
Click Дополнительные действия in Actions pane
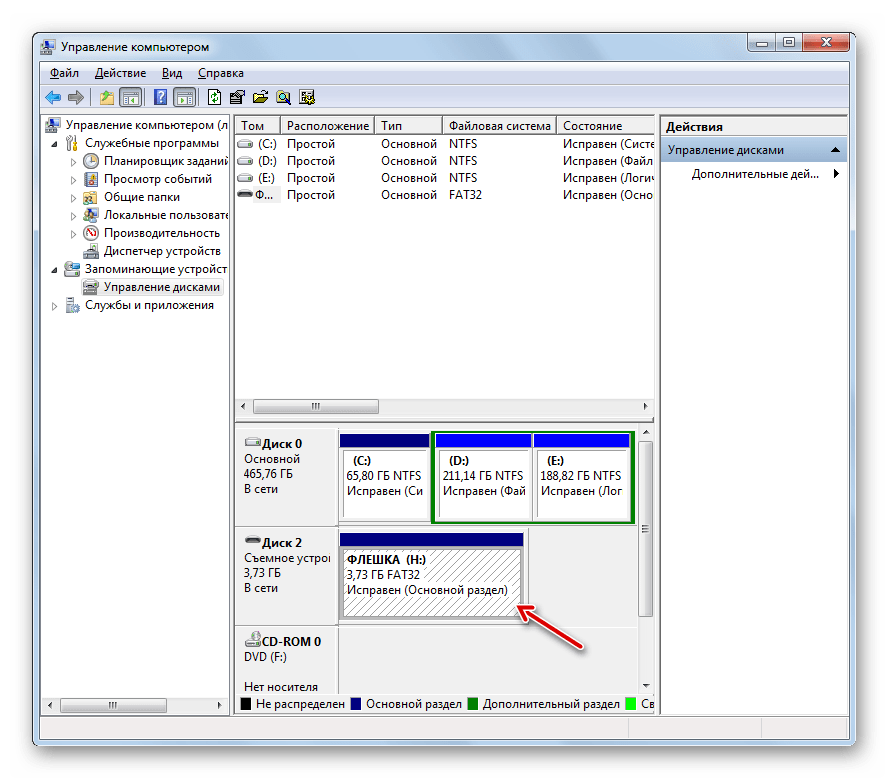[755, 174]
